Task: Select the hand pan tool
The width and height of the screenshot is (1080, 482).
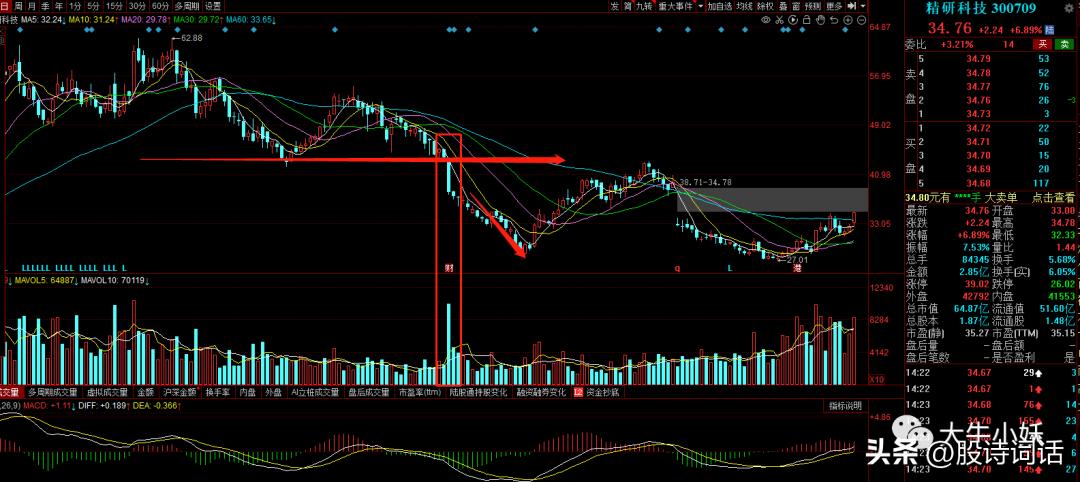Action: tap(820, 20)
